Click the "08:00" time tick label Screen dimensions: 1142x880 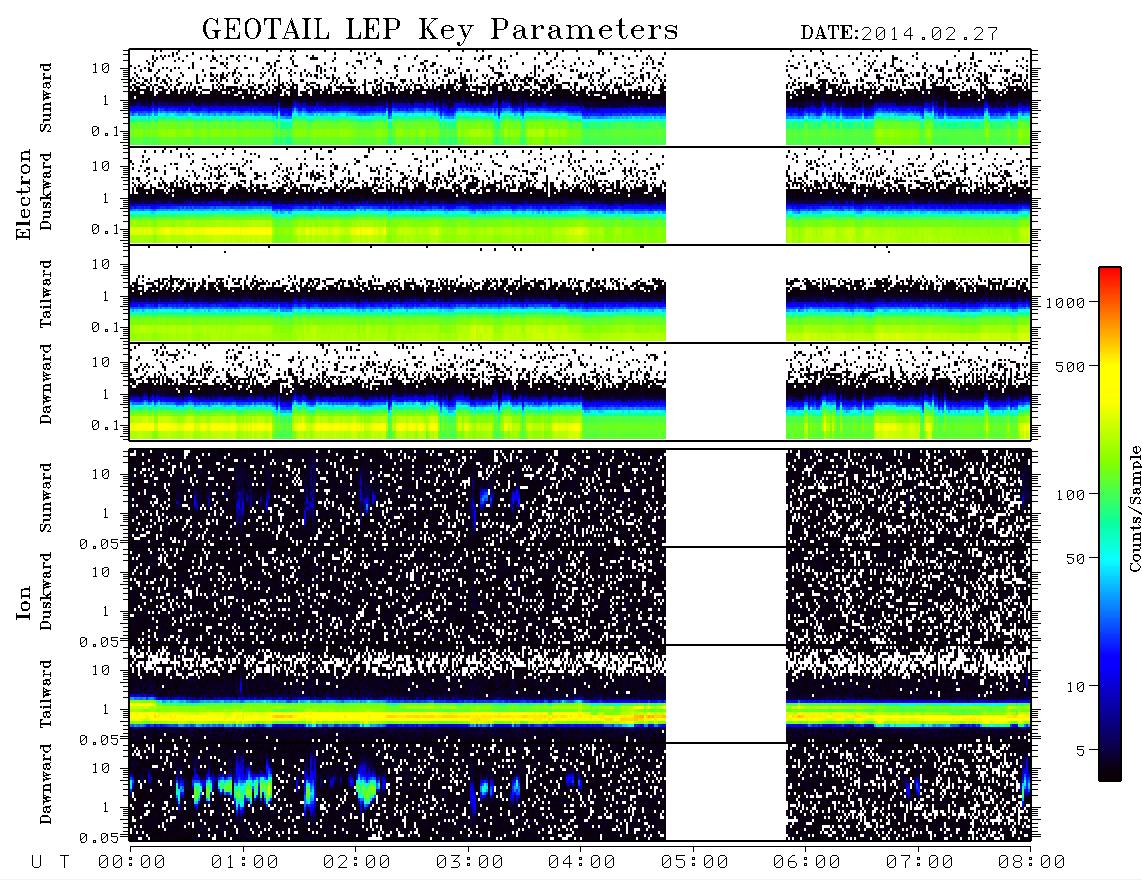pyautogui.click(x=1031, y=862)
